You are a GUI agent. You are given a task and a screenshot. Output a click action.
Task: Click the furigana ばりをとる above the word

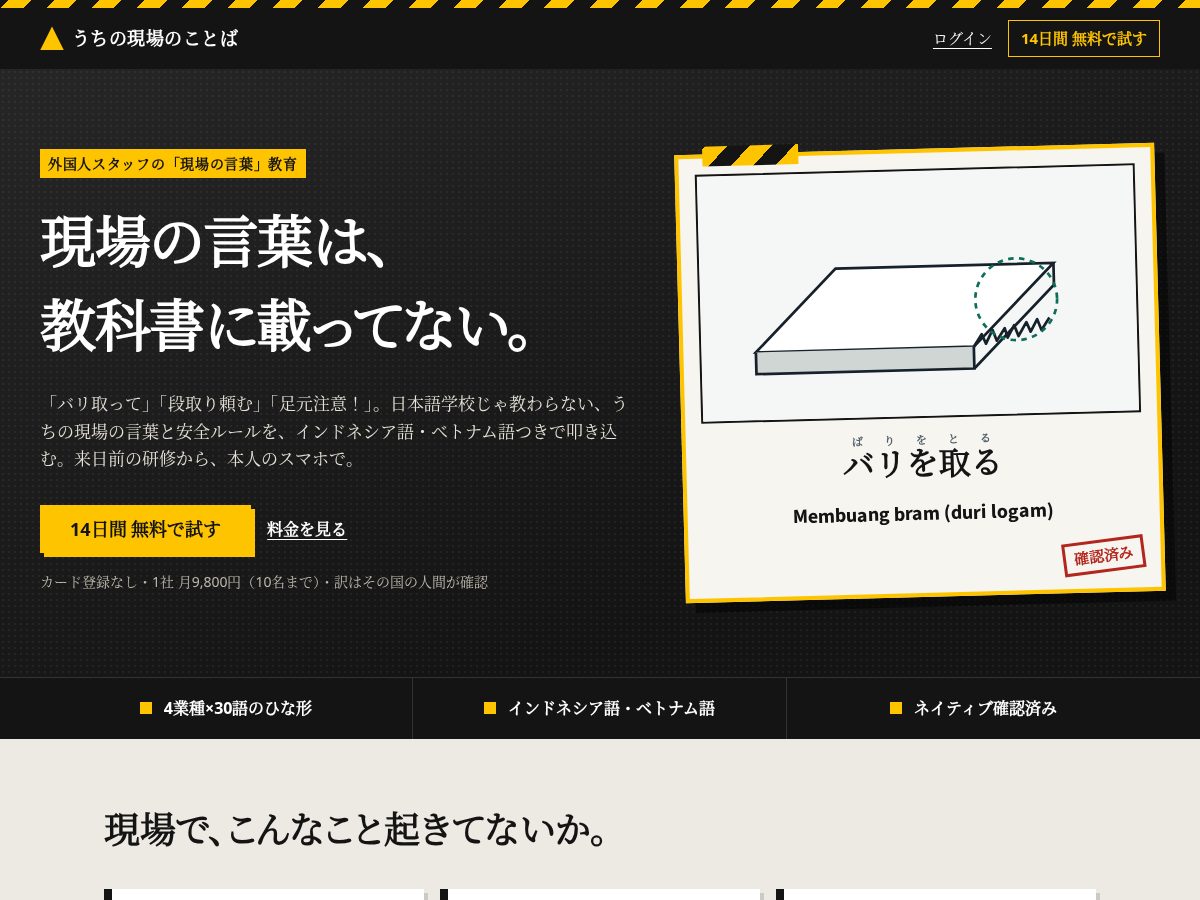[922, 439]
